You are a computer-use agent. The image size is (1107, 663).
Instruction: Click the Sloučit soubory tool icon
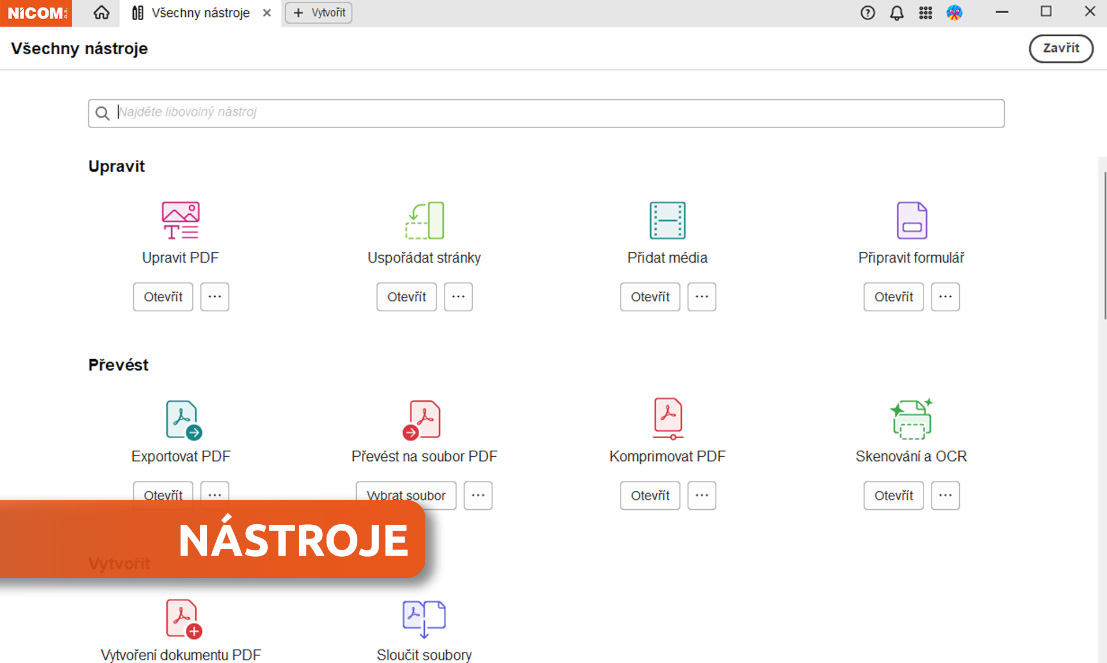[x=424, y=619]
